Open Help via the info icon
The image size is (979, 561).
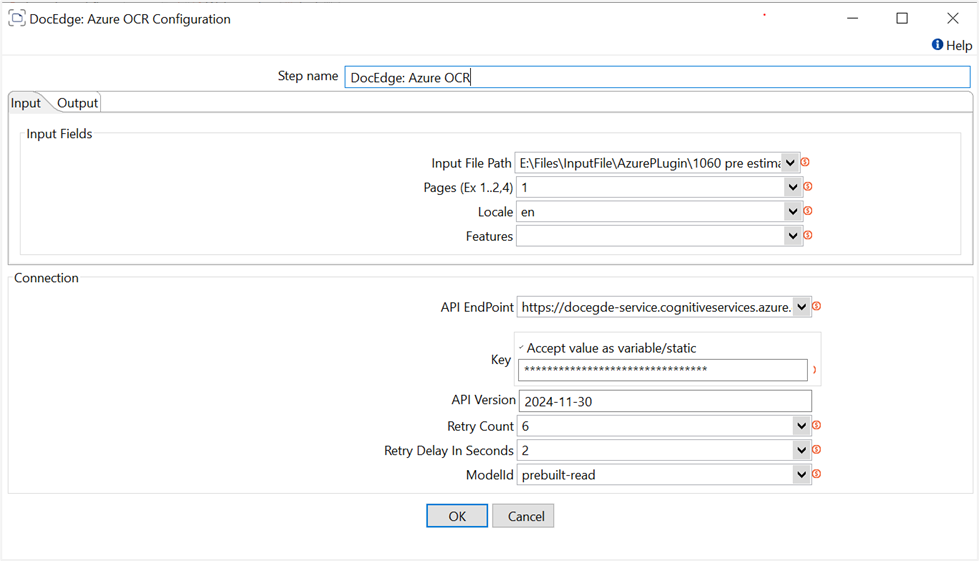tap(937, 44)
